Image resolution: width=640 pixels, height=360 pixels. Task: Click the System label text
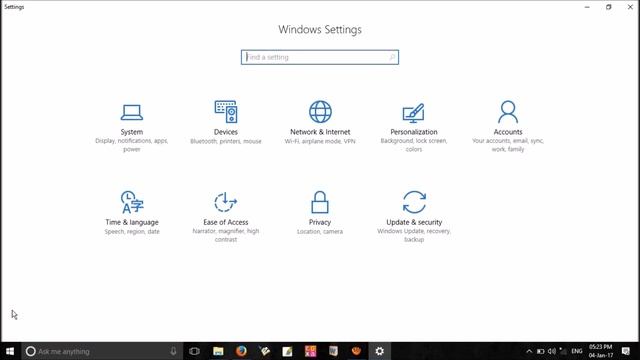click(131, 132)
